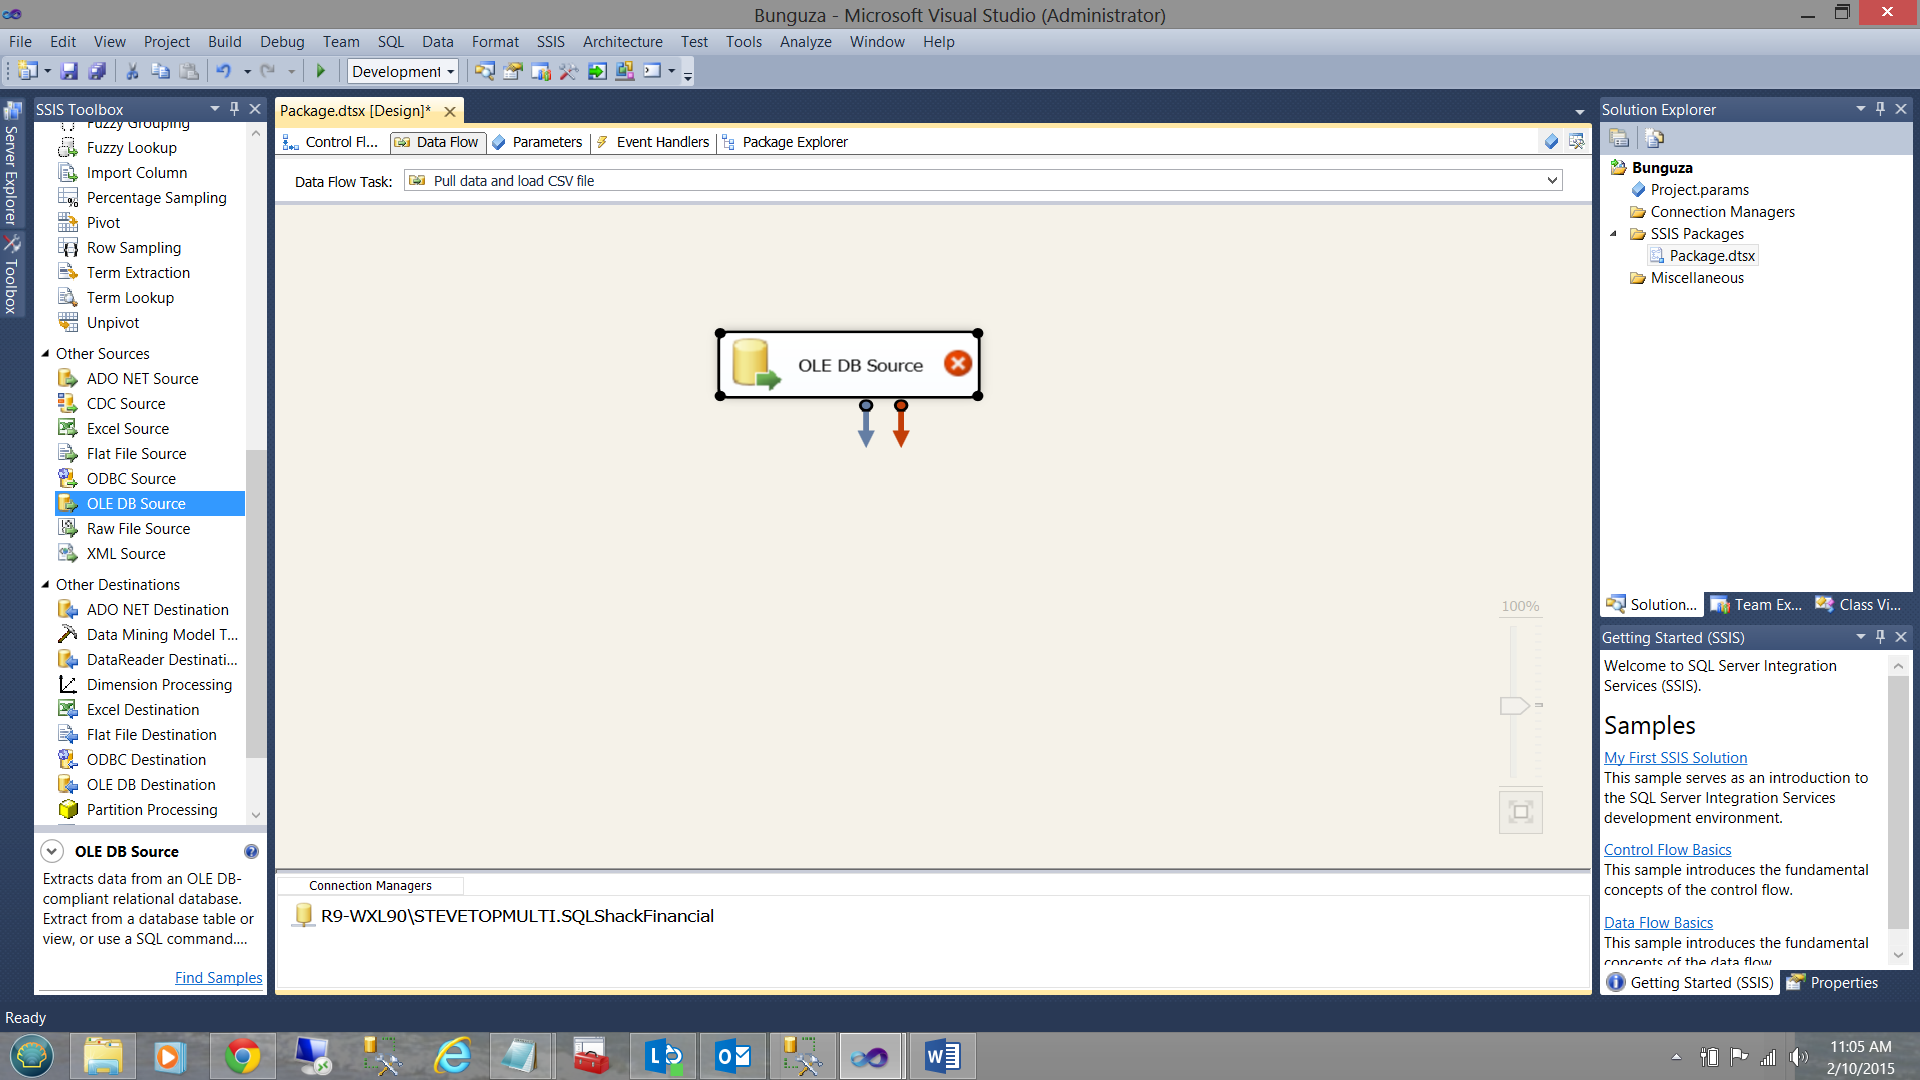Click the zoom-to-fit icon on the design canvas
Image resolution: width=1920 pixels, height=1080 pixels.
pyautogui.click(x=1520, y=812)
